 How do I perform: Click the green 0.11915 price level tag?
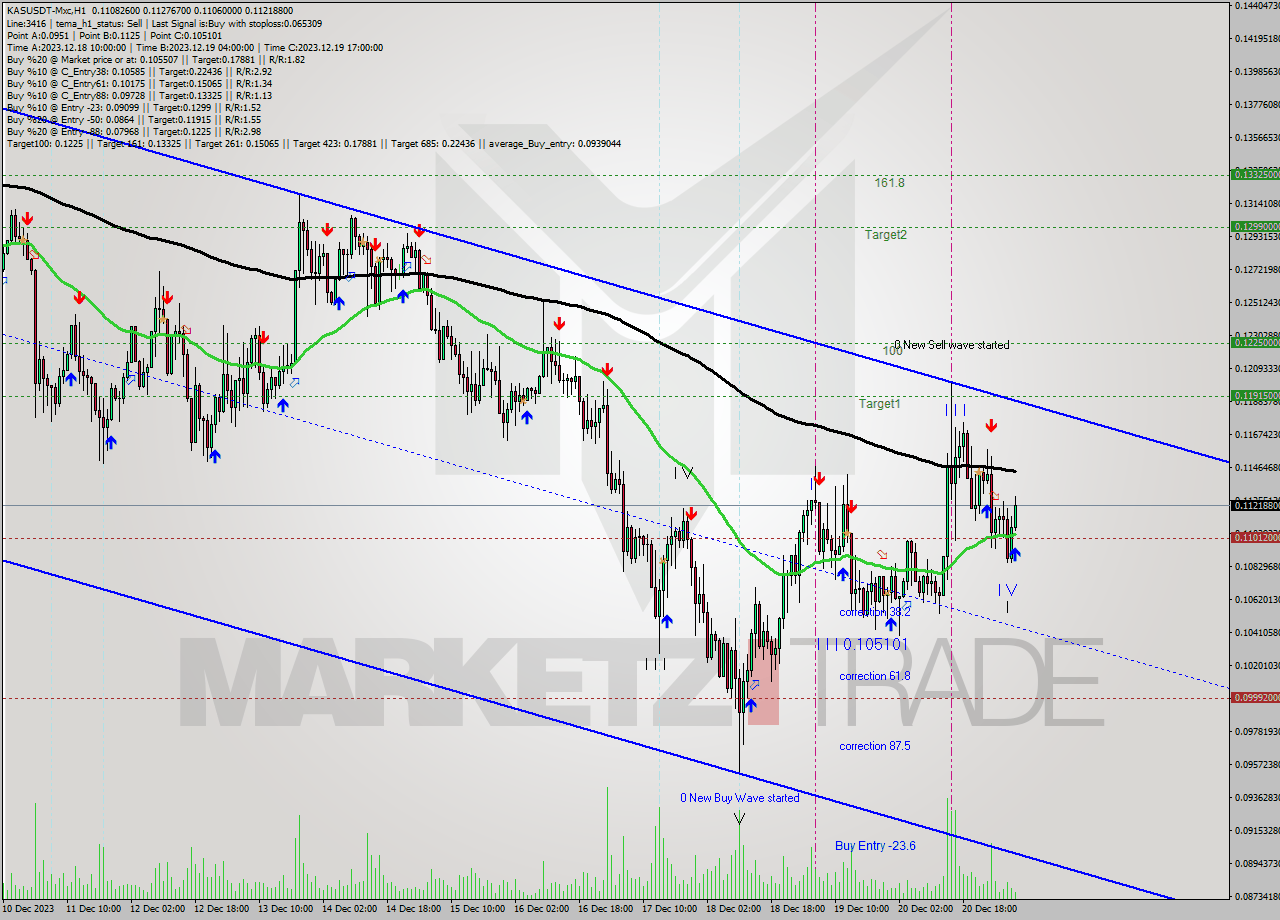1255,395
